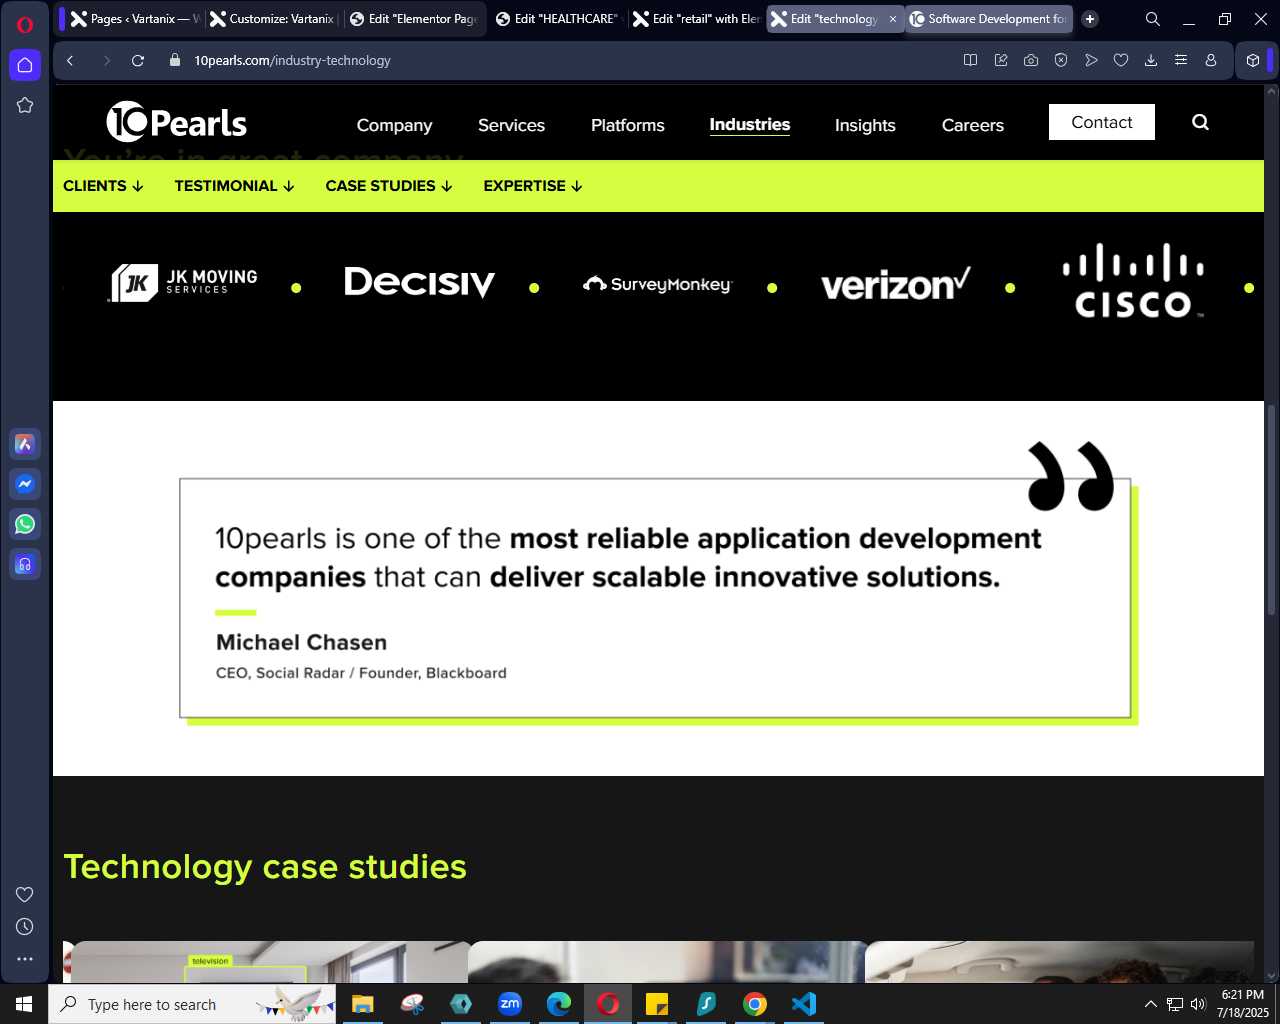Screen dimensions: 1280x1024
Task: Search open tabs magnifier icon
Action: point(1153,19)
